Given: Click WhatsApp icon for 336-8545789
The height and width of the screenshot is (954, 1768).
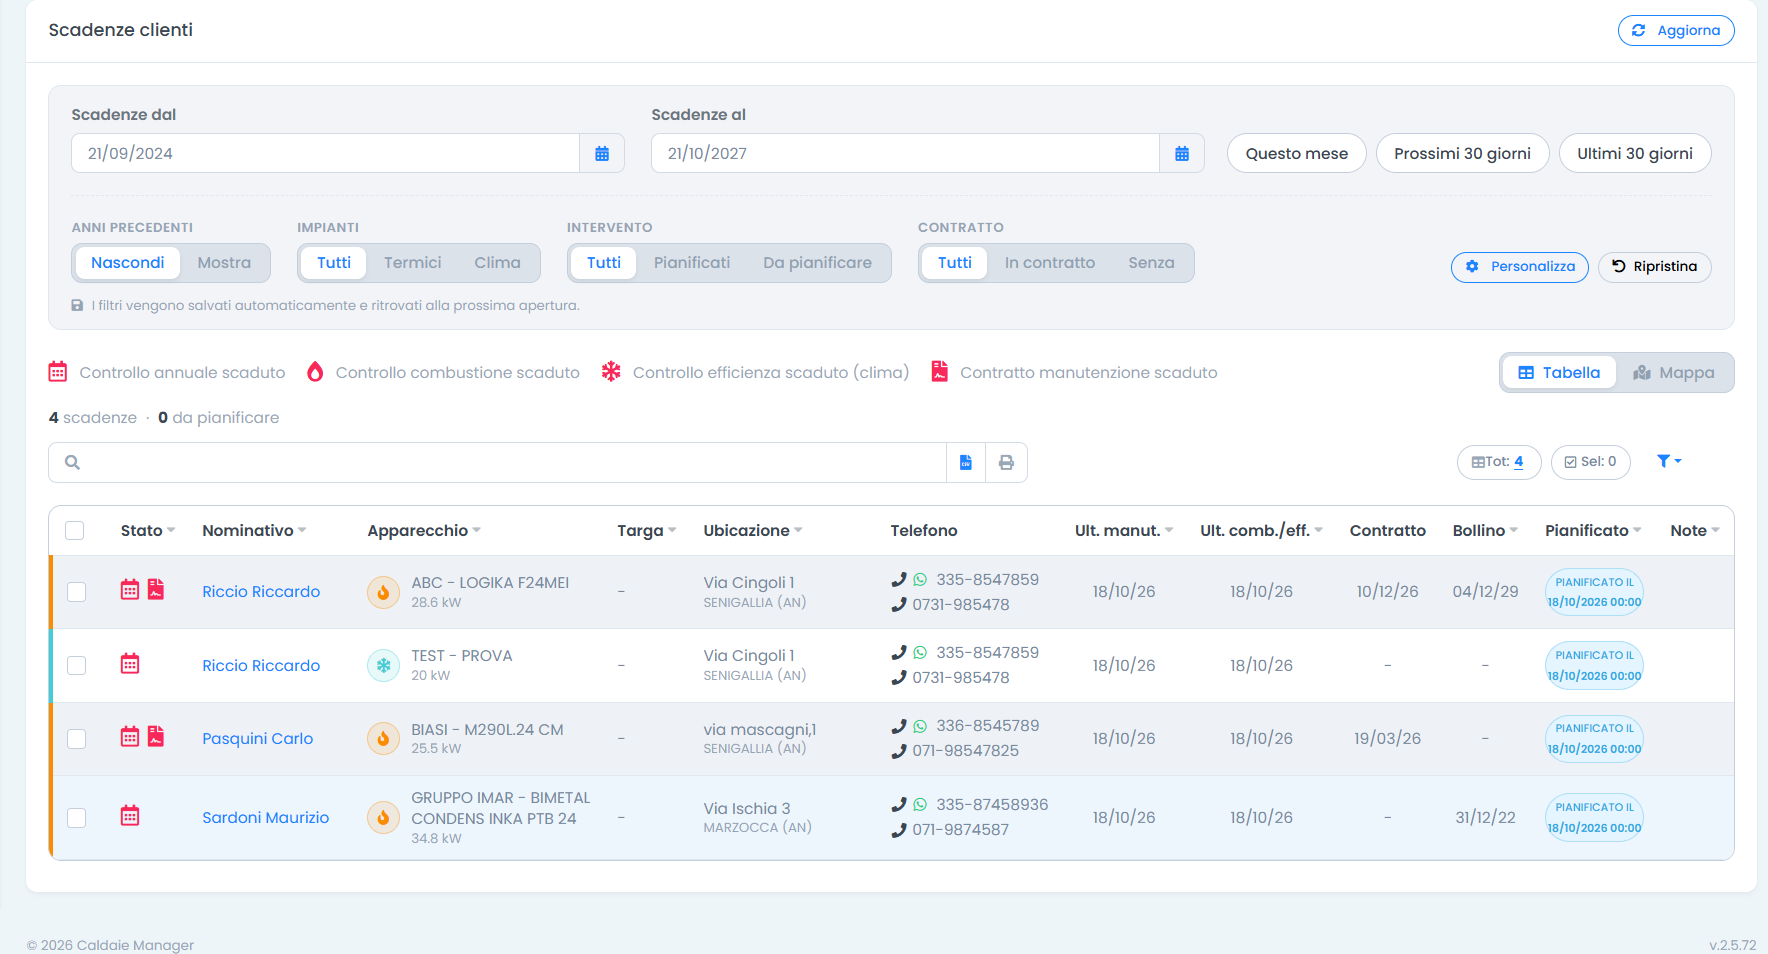Looking at the screenshot, I should [920, 726].
